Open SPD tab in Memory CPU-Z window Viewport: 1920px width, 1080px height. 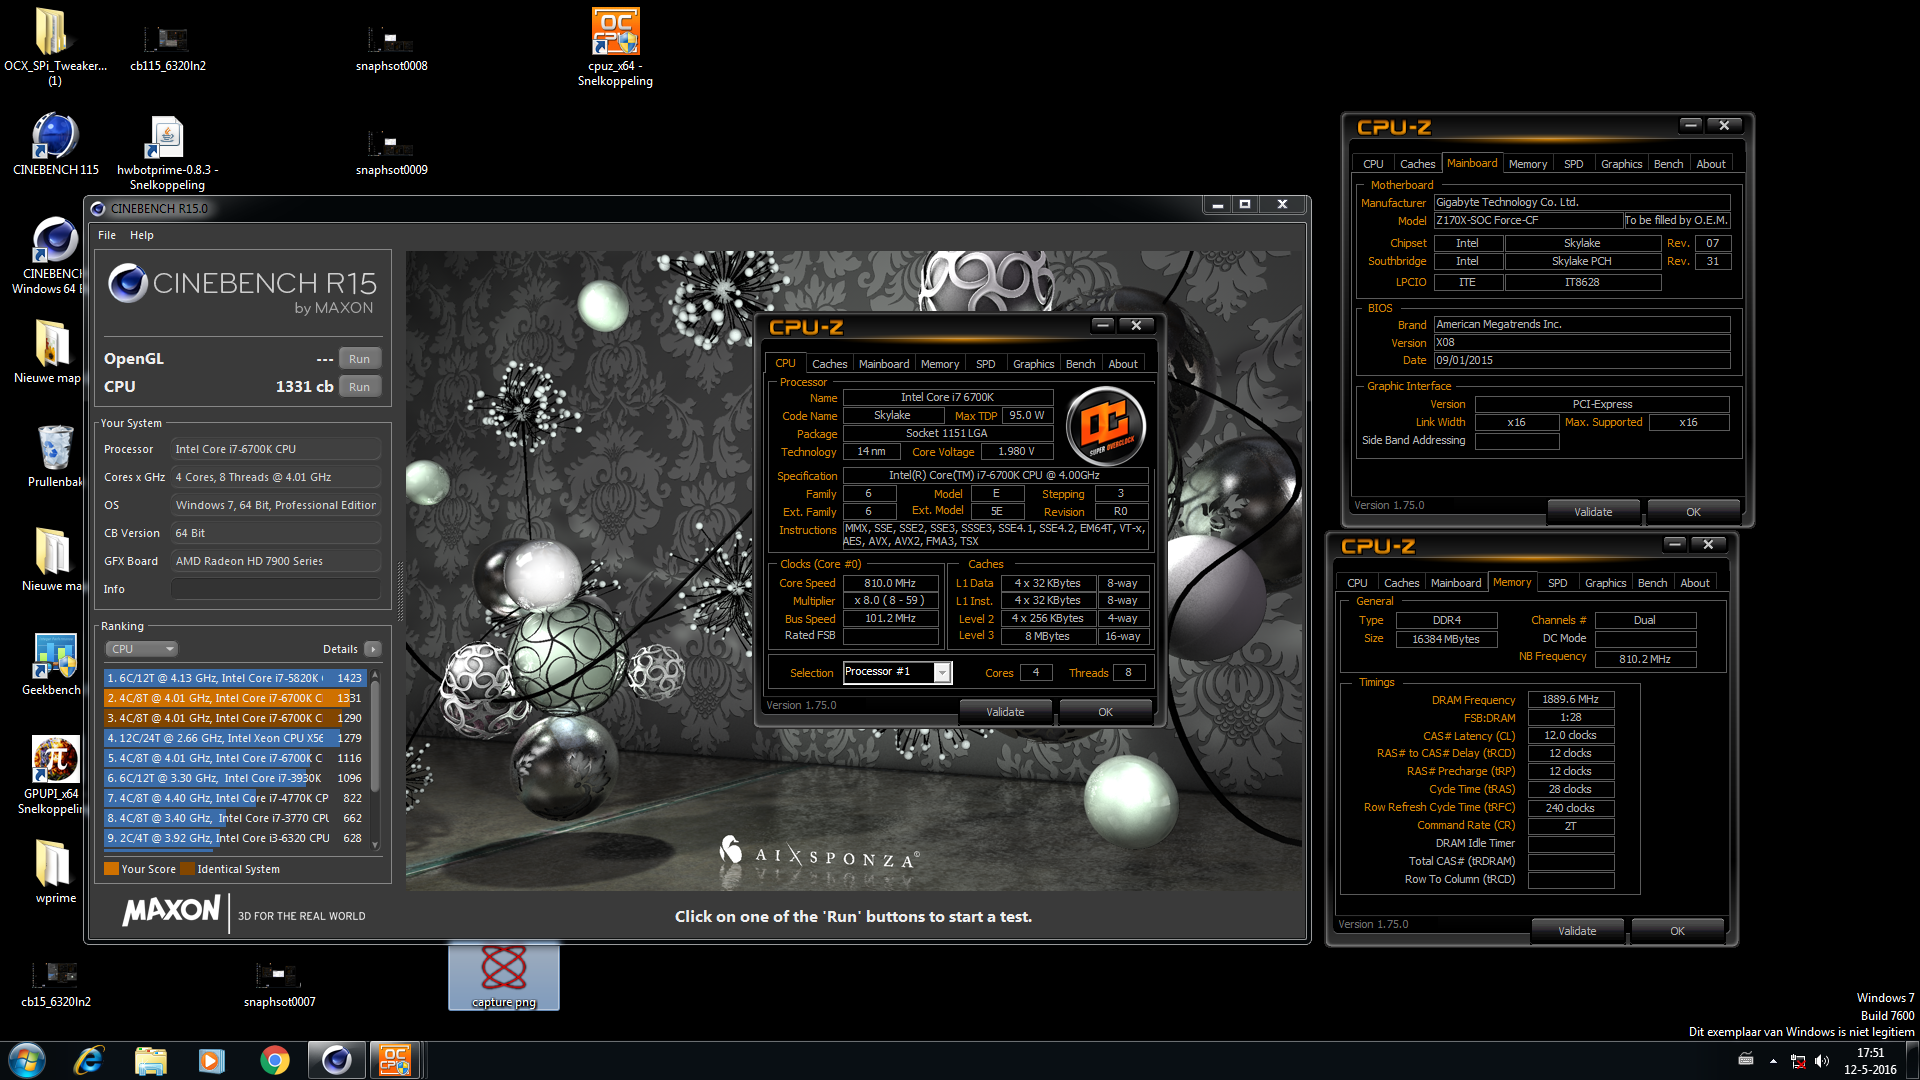(x=1557, y=583)
